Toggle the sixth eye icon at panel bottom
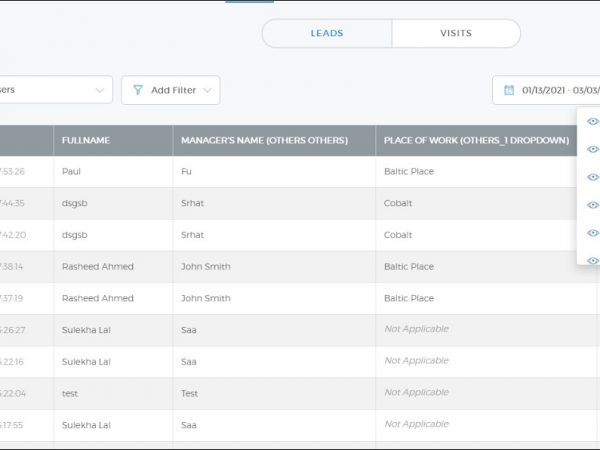The image size is (600, 450). coord(592,260)
